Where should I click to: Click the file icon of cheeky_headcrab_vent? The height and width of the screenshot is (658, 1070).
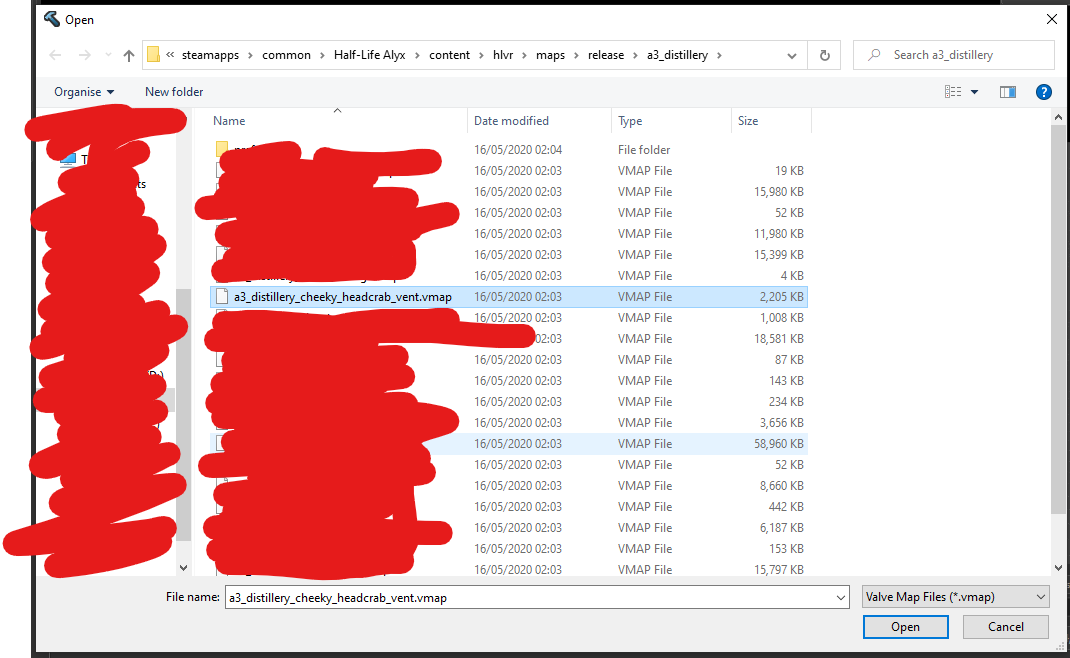tap(222, 296)
